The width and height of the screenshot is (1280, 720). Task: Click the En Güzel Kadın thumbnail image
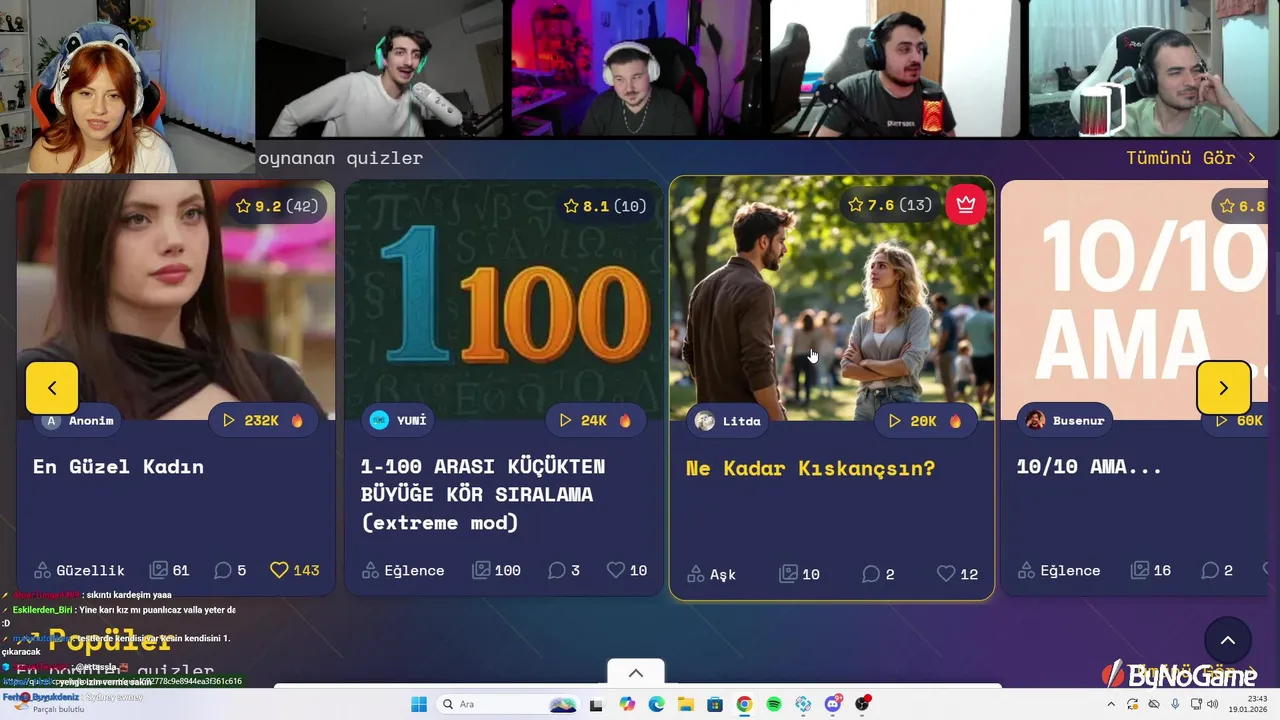pyautogui.click(x=176, y=300)
